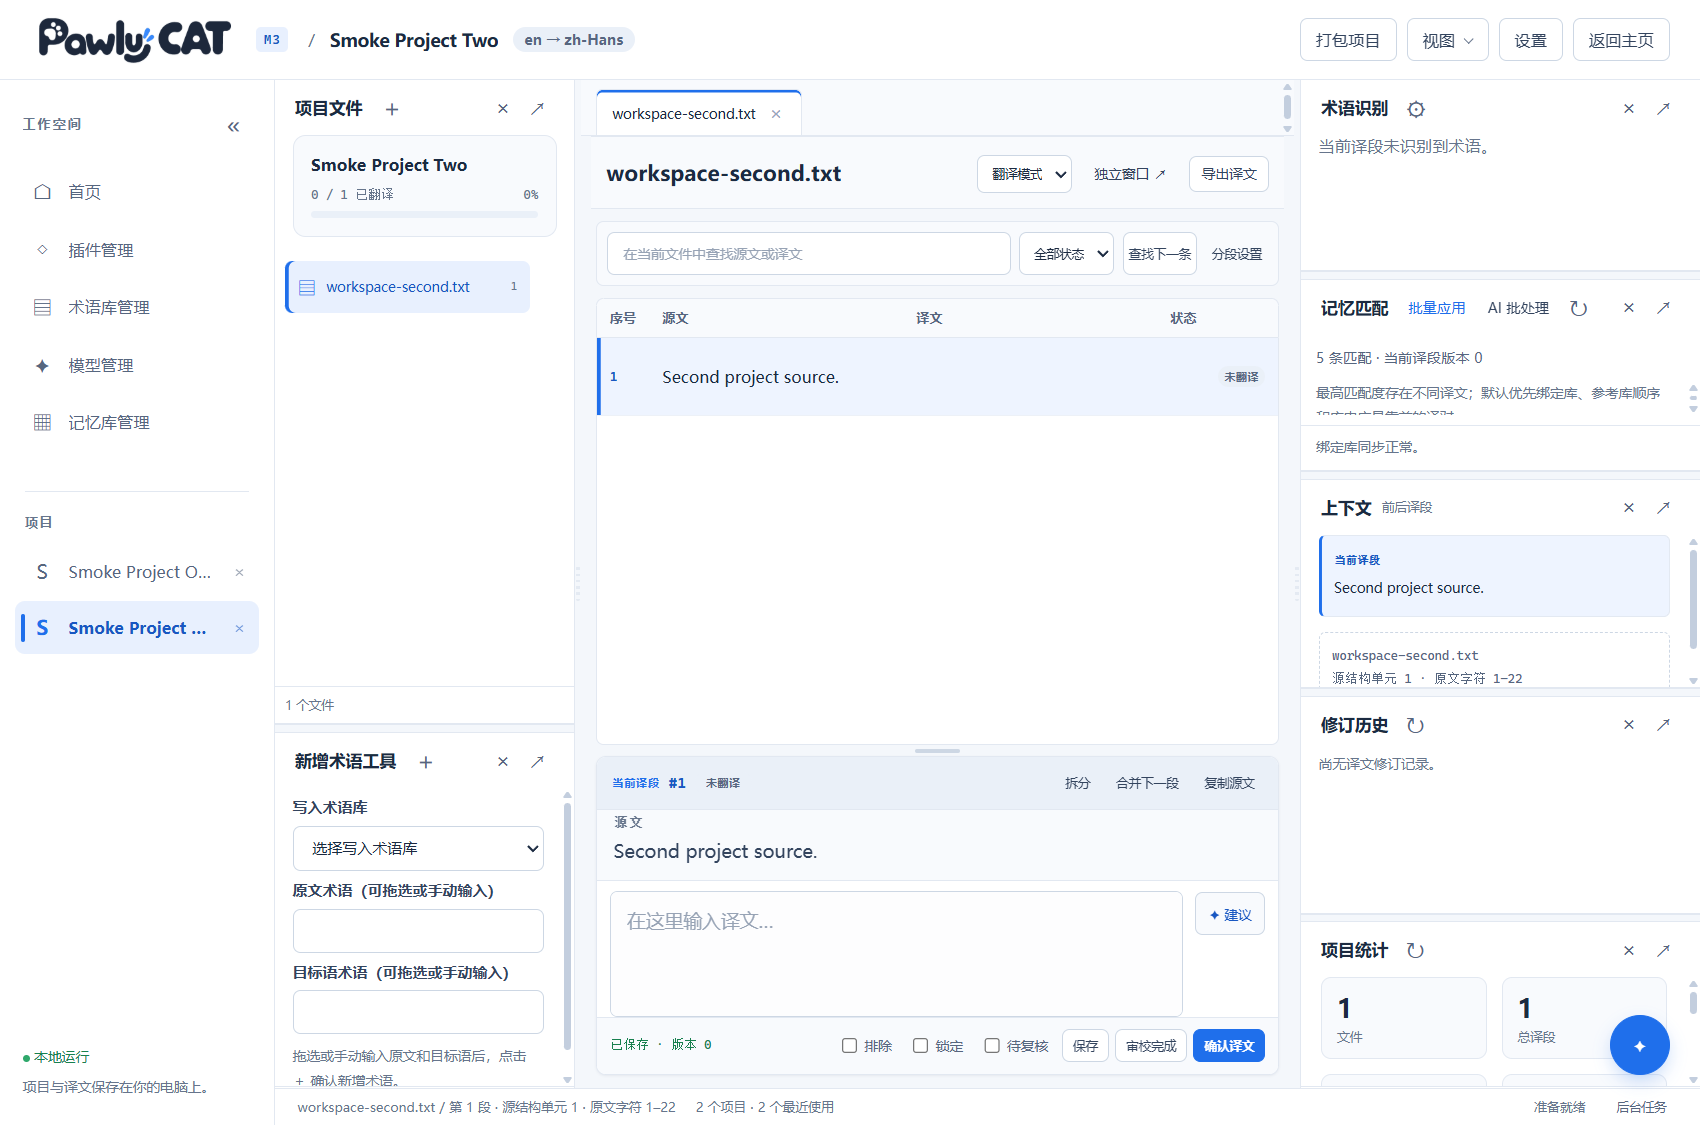Pop out the 术语识别 panel
1700x1125 pixels.
coord(1663,108)
